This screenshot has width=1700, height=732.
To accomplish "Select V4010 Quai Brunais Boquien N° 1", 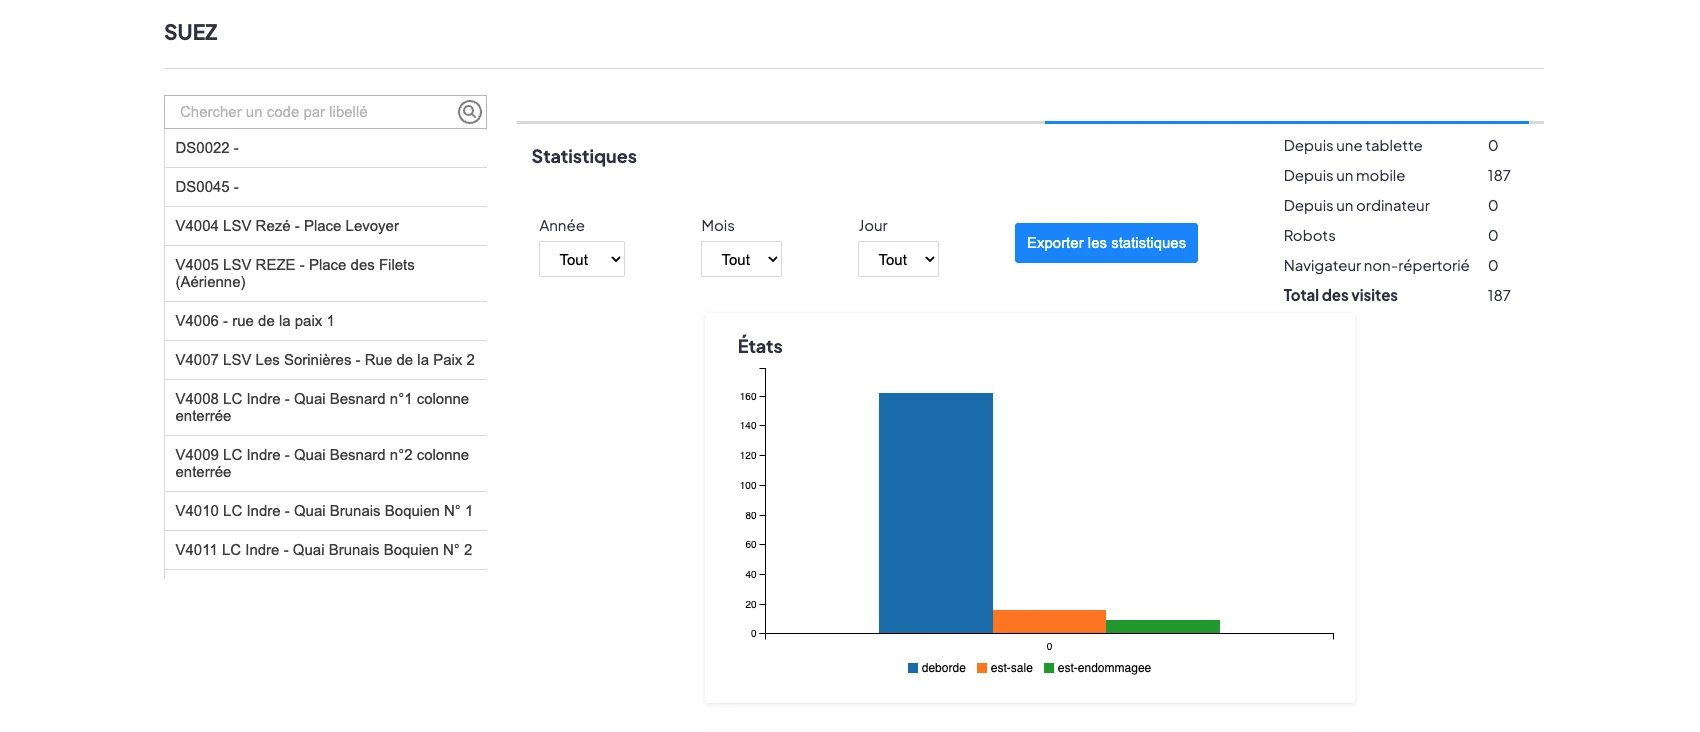I will (325, 511).
